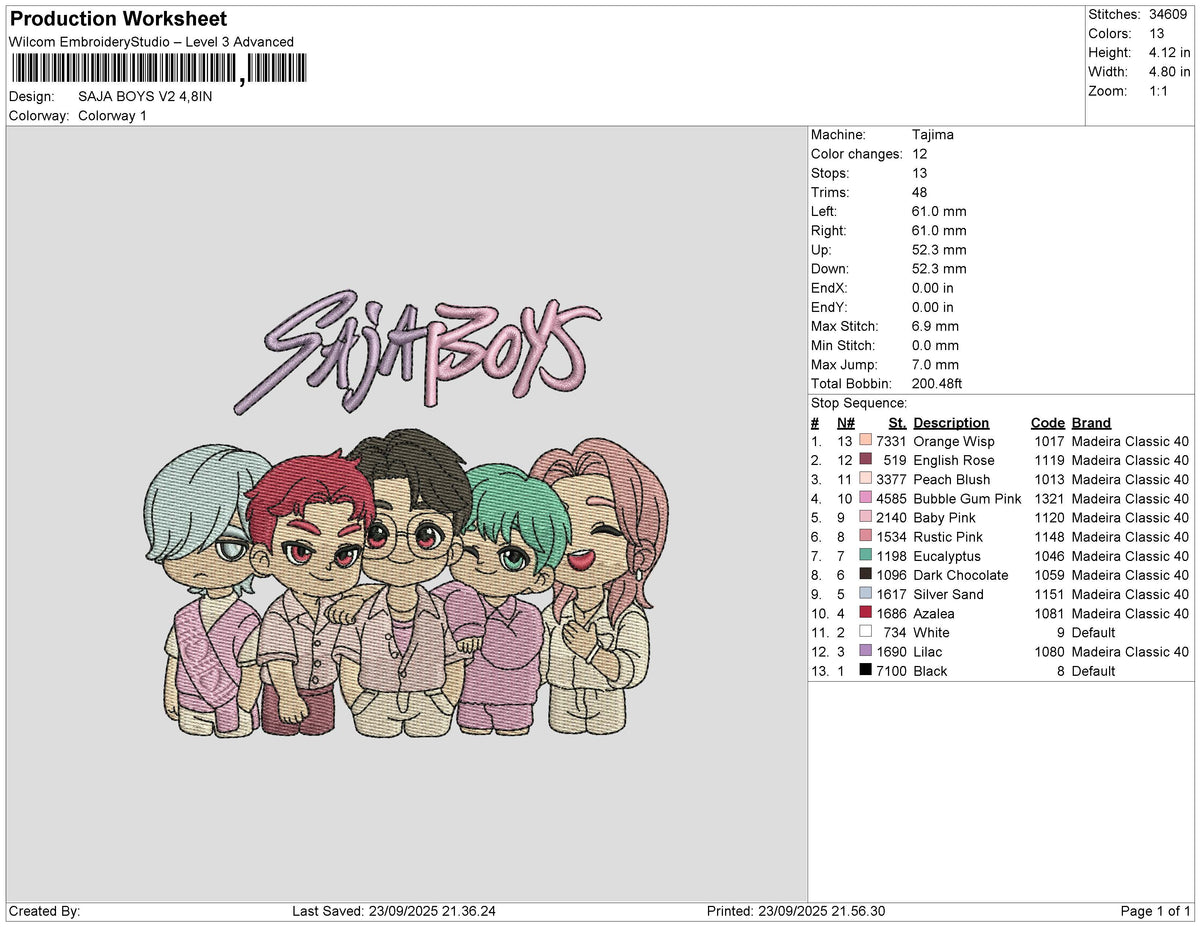Click the Azalea red swatch

tap(865, 613)
